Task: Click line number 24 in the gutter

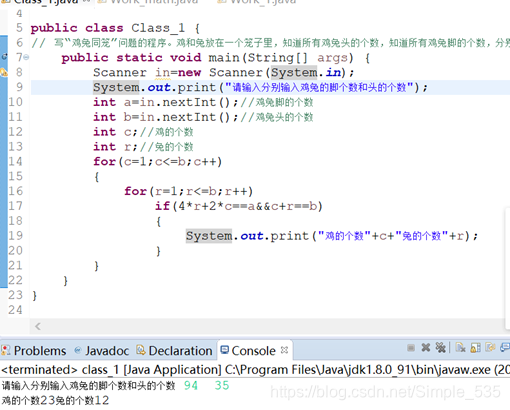Action: pos(15,310)
